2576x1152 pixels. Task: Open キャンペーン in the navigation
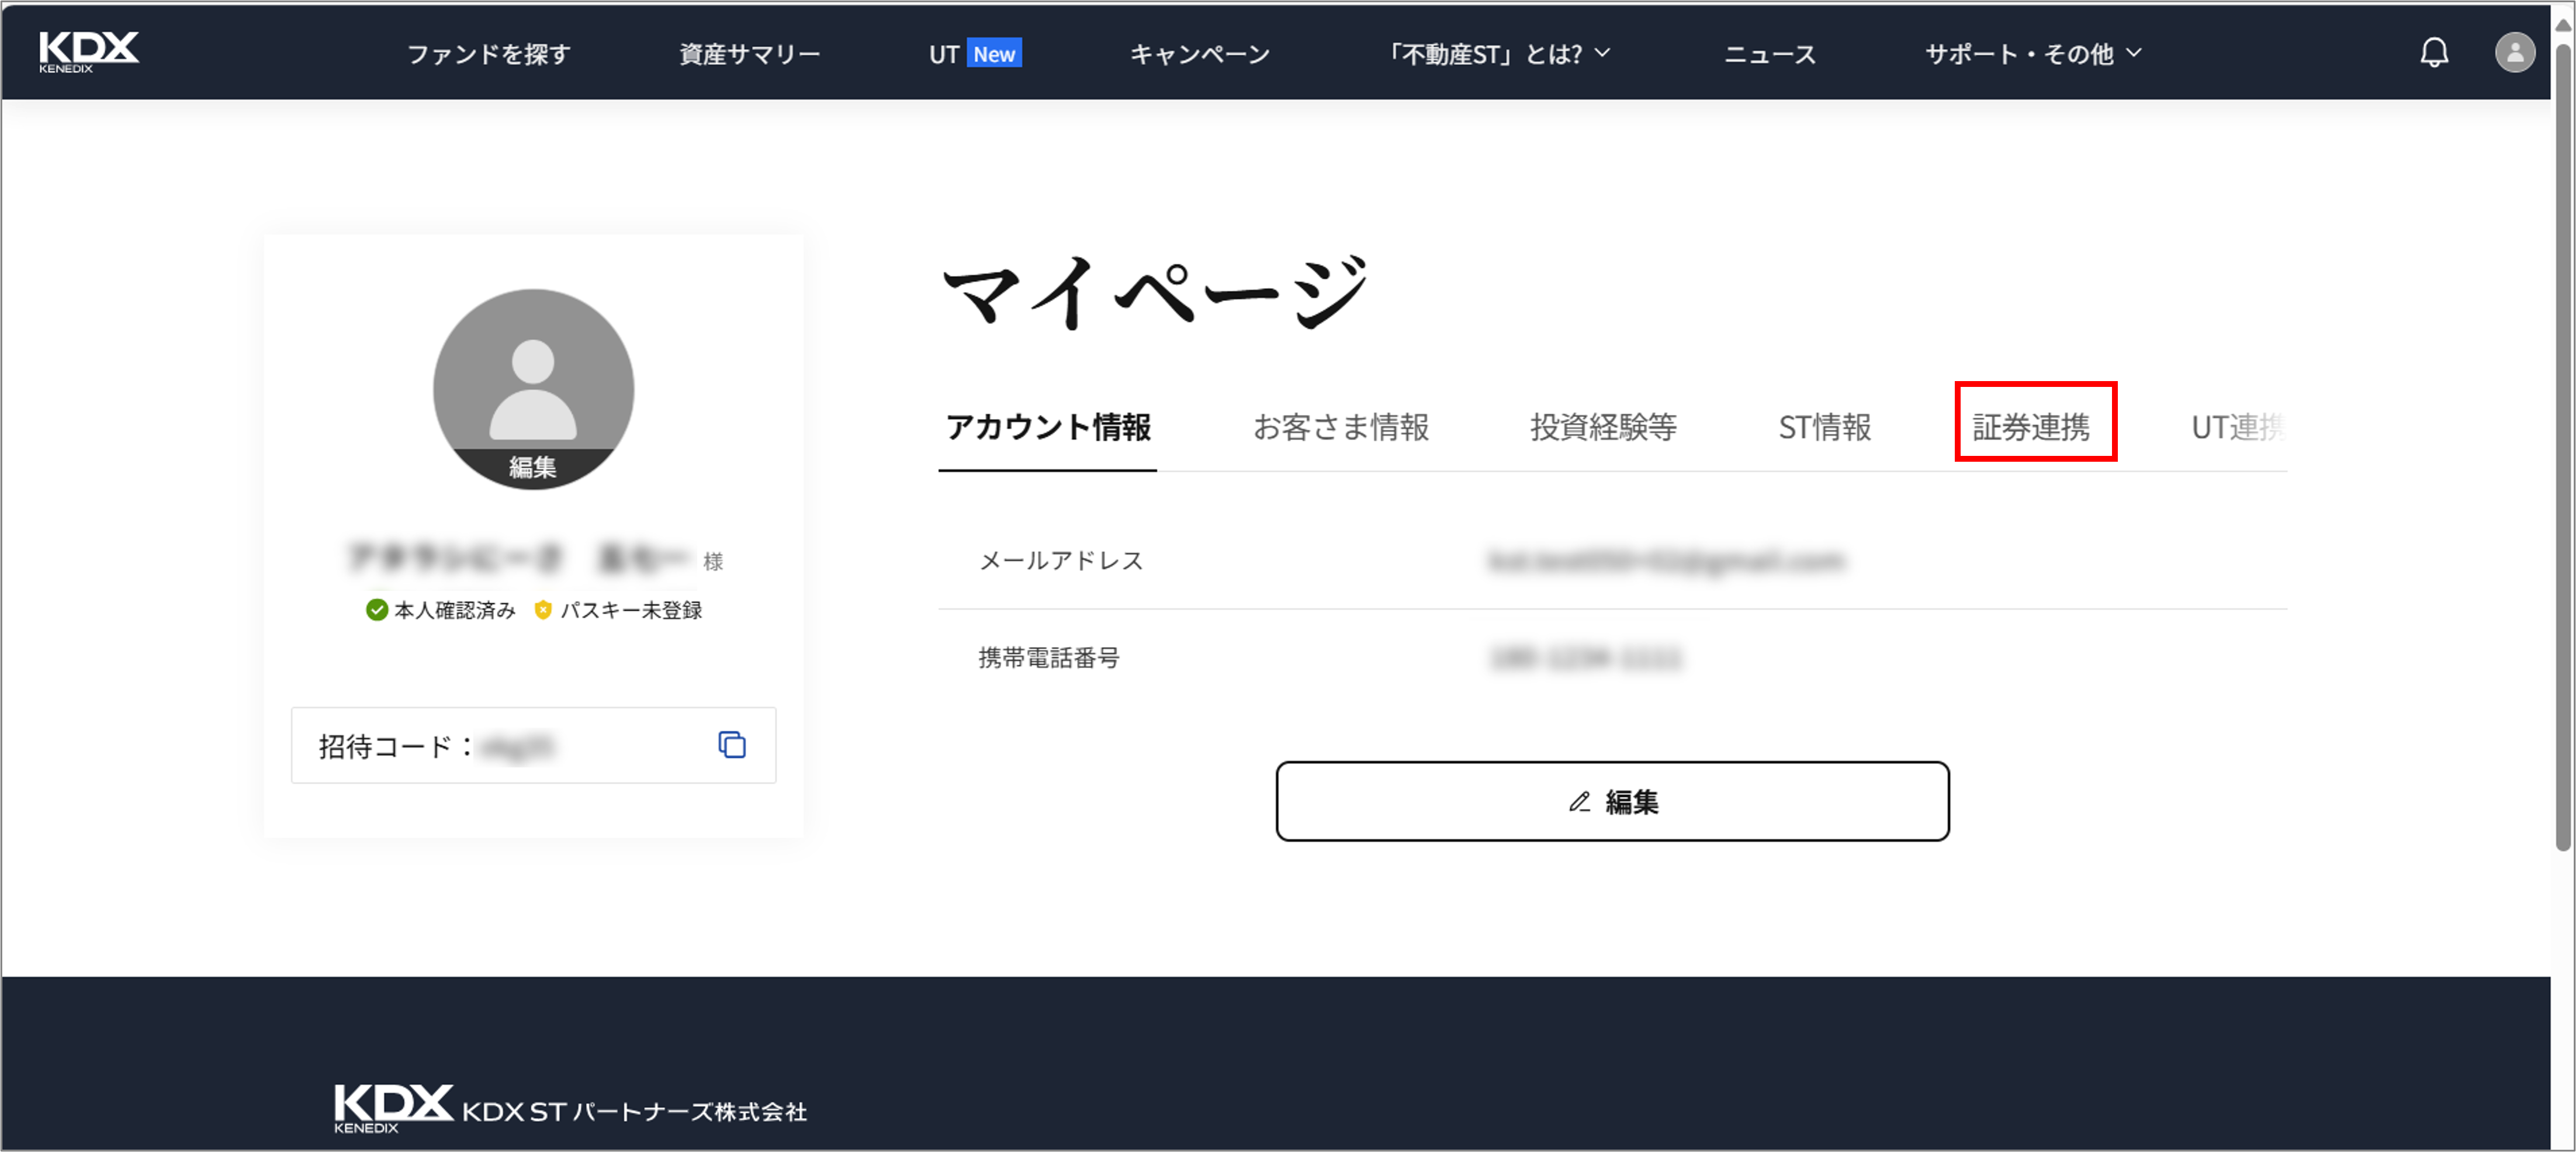(x=1200, y=54)
